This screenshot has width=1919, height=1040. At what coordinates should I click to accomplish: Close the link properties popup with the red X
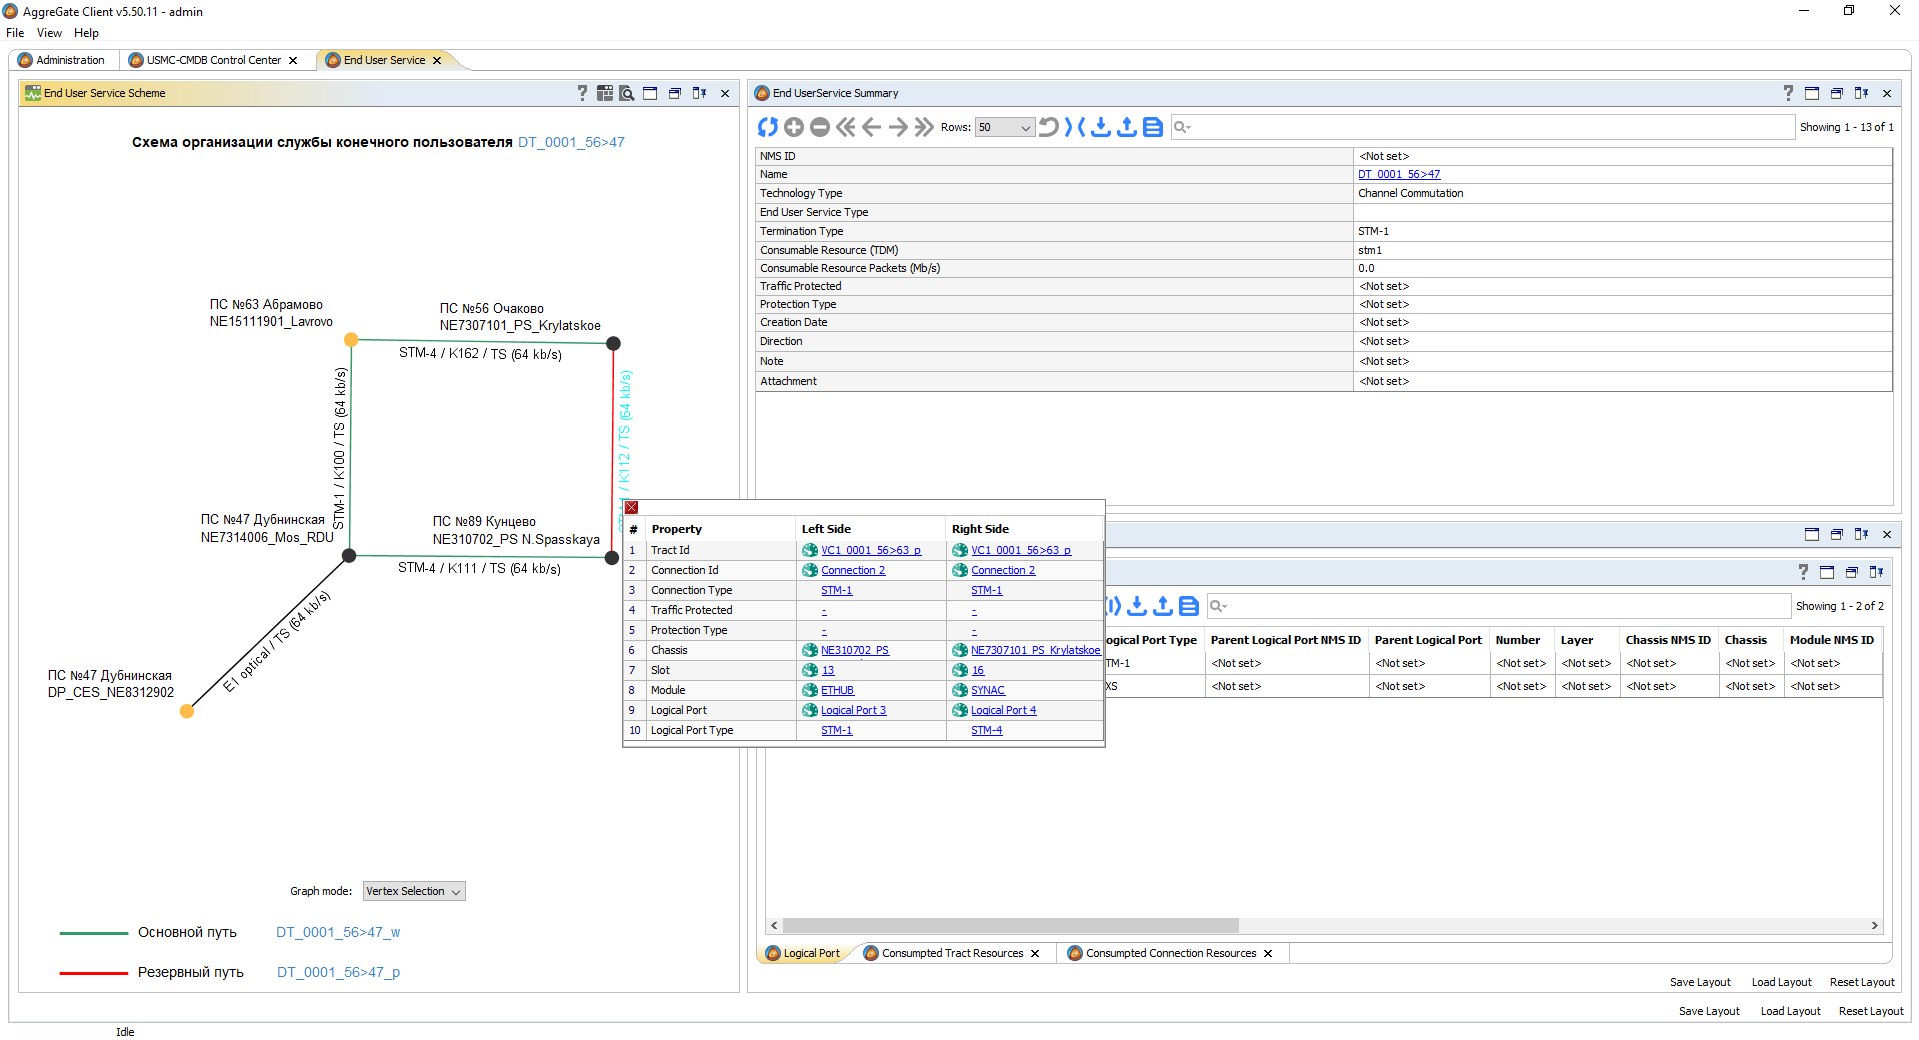[x=632, y=508]
